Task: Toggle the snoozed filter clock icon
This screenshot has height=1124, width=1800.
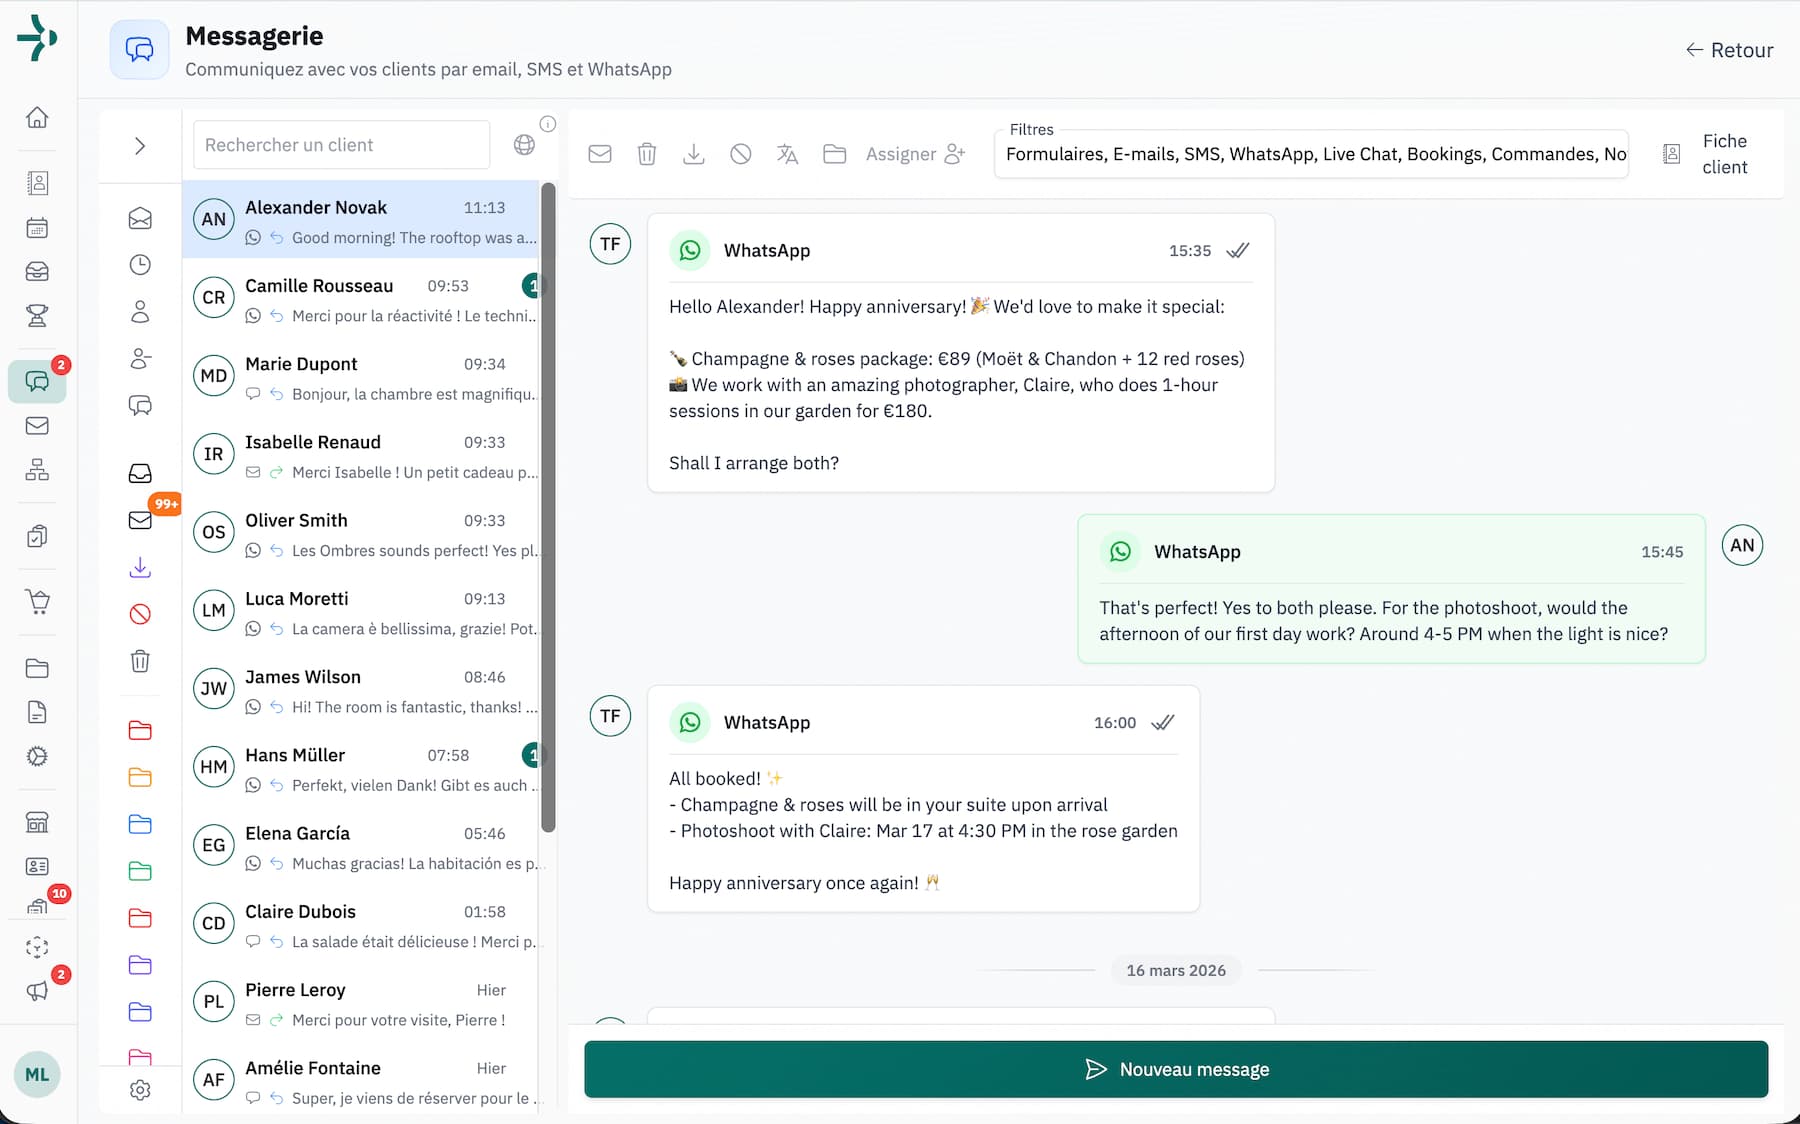Action: 140,264
